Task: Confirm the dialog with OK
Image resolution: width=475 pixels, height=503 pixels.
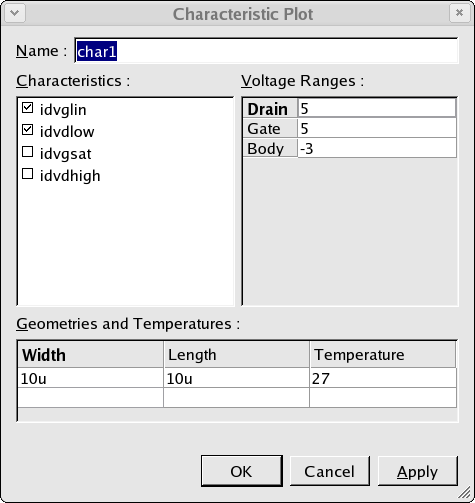Action: tap(242, 471)
